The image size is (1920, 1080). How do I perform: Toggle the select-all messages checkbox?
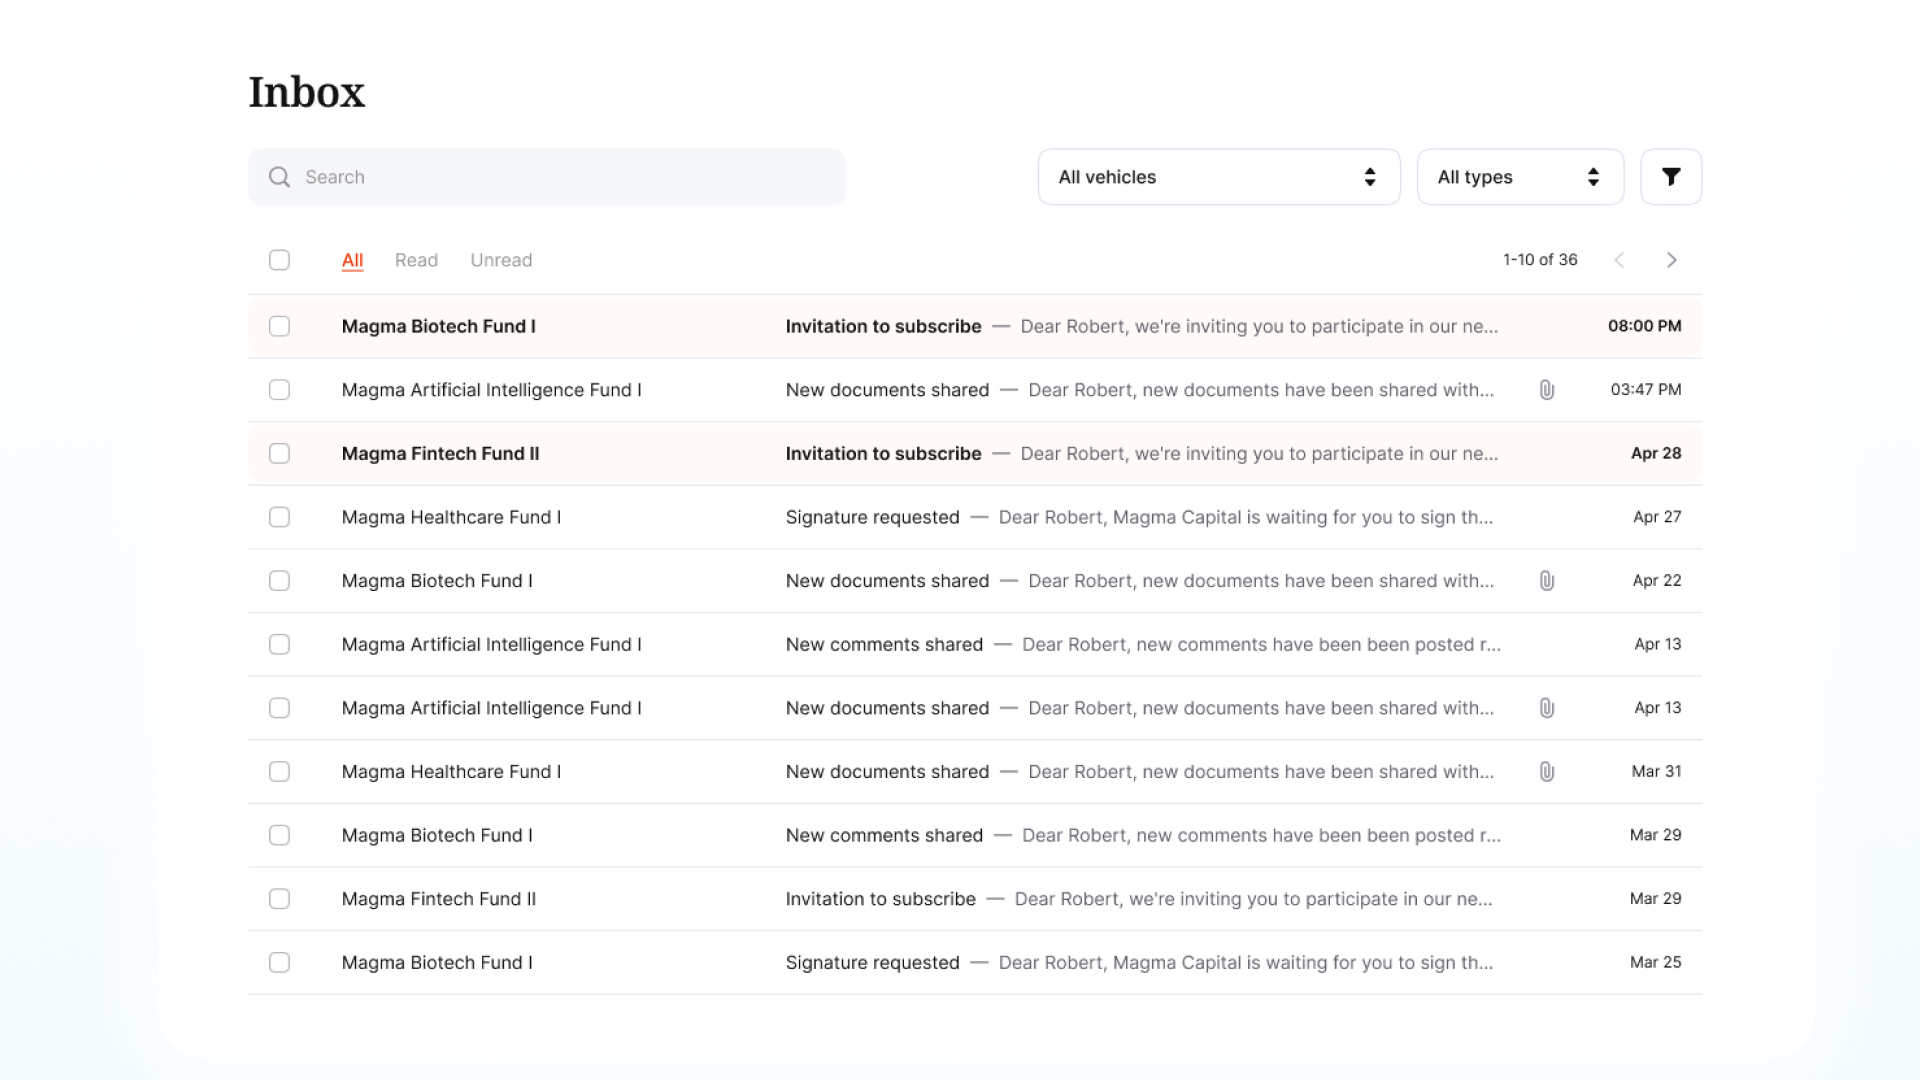279,260
